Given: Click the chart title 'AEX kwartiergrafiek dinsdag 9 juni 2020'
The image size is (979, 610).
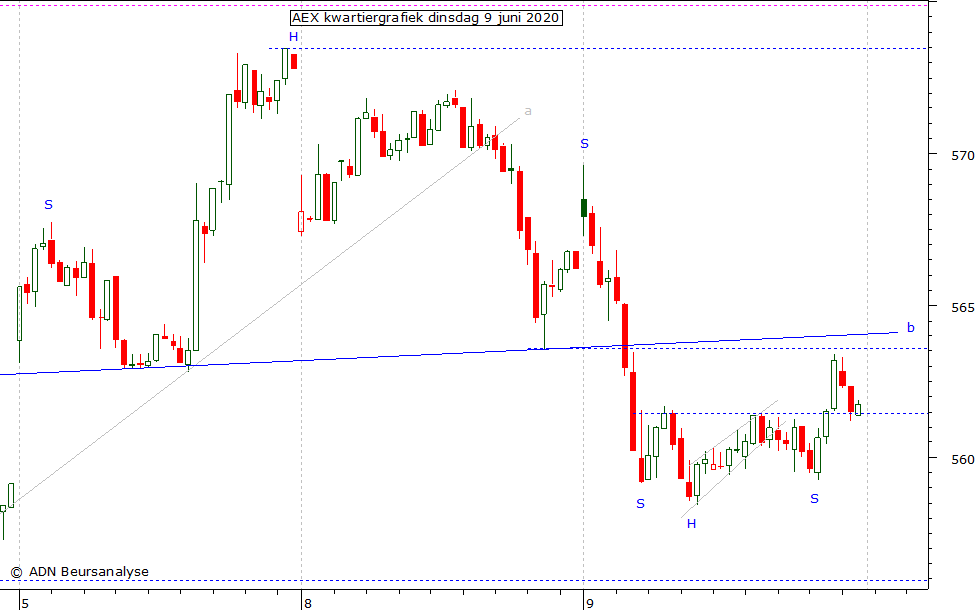Looking at the screenshot, I should [426, 17].
